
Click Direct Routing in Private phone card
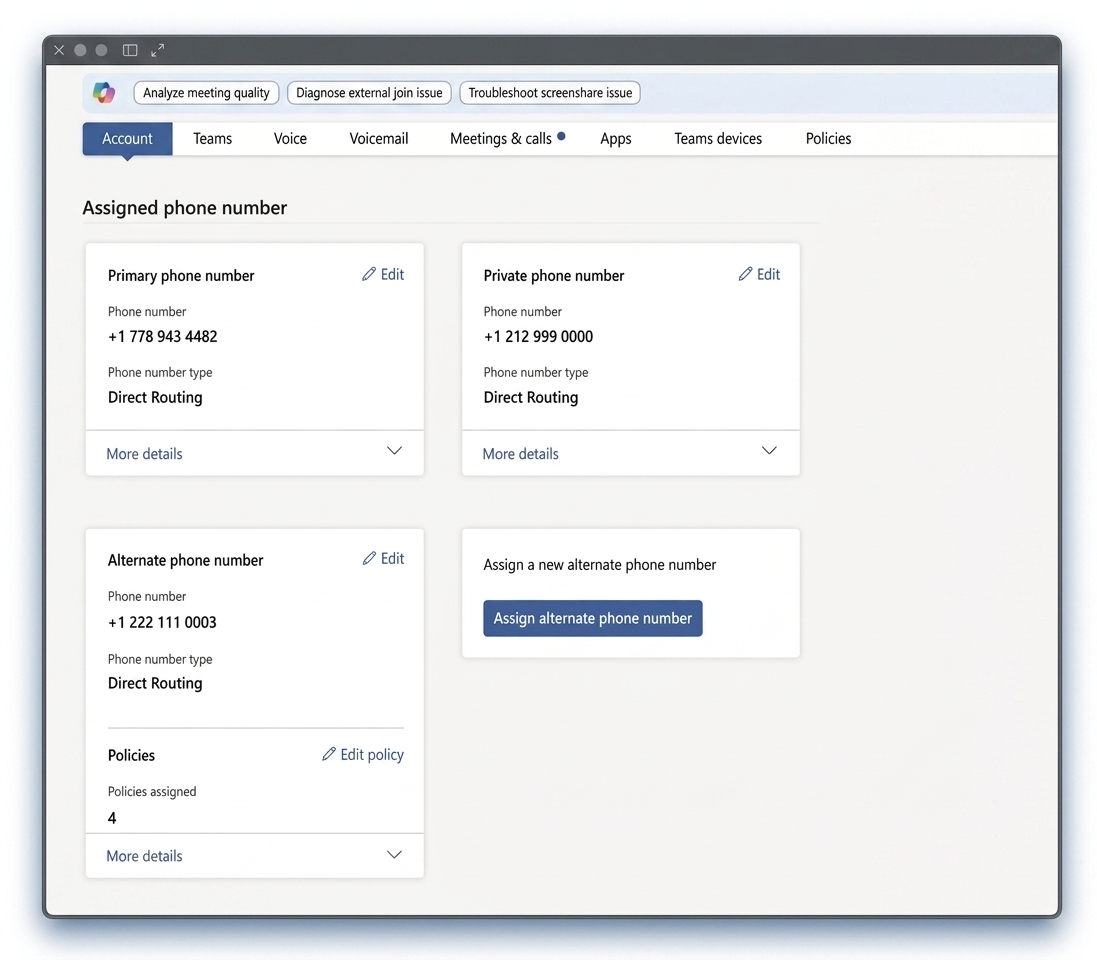531,397
